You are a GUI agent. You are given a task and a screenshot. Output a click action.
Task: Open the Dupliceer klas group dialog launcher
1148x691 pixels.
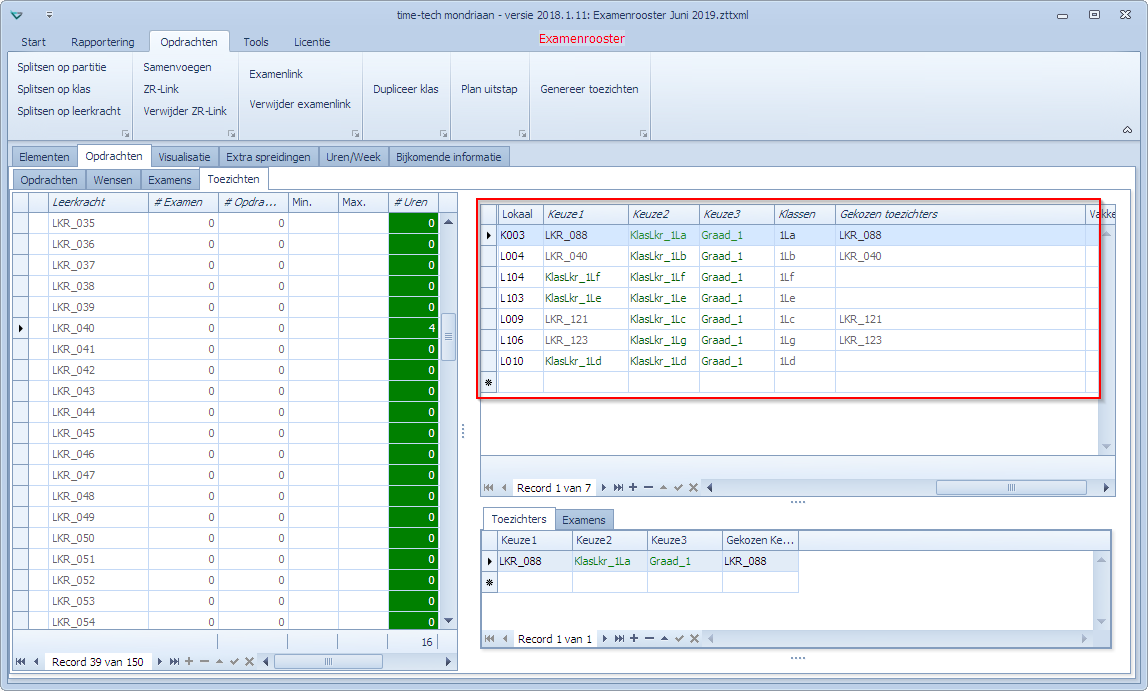tap(443, 134)
